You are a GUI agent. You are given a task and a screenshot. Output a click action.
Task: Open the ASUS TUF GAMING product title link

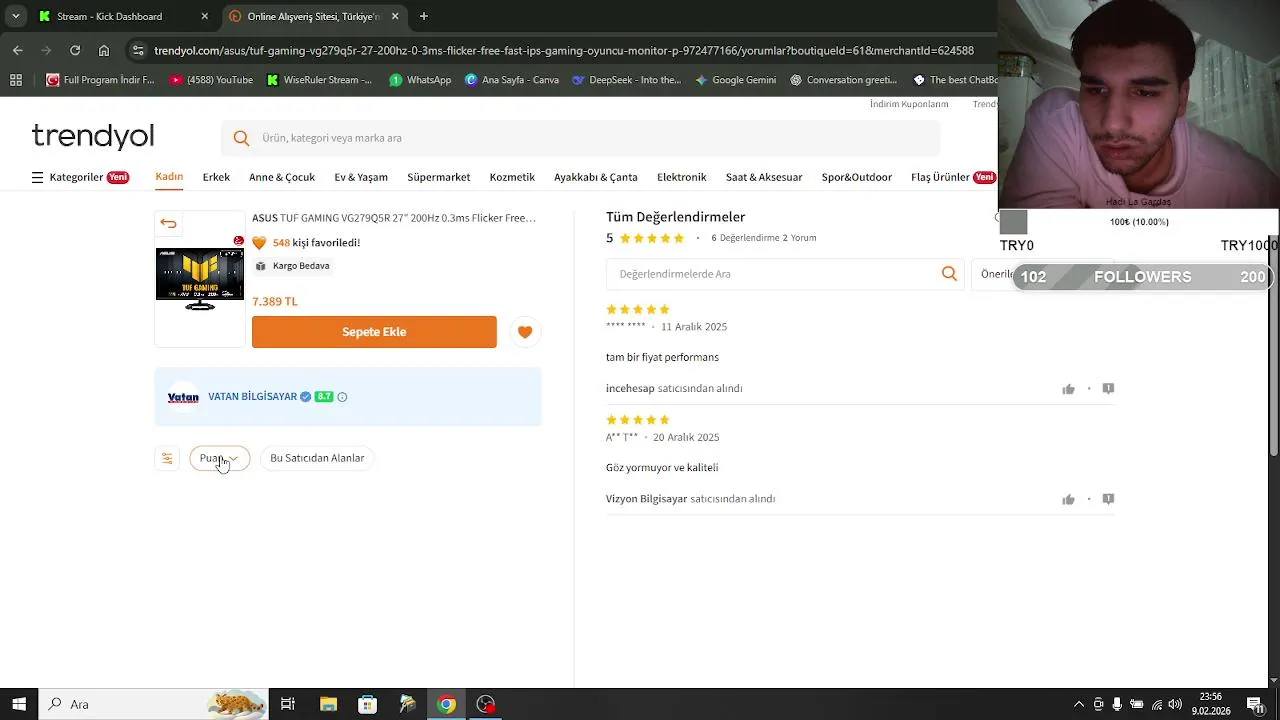tap(394, 218)
